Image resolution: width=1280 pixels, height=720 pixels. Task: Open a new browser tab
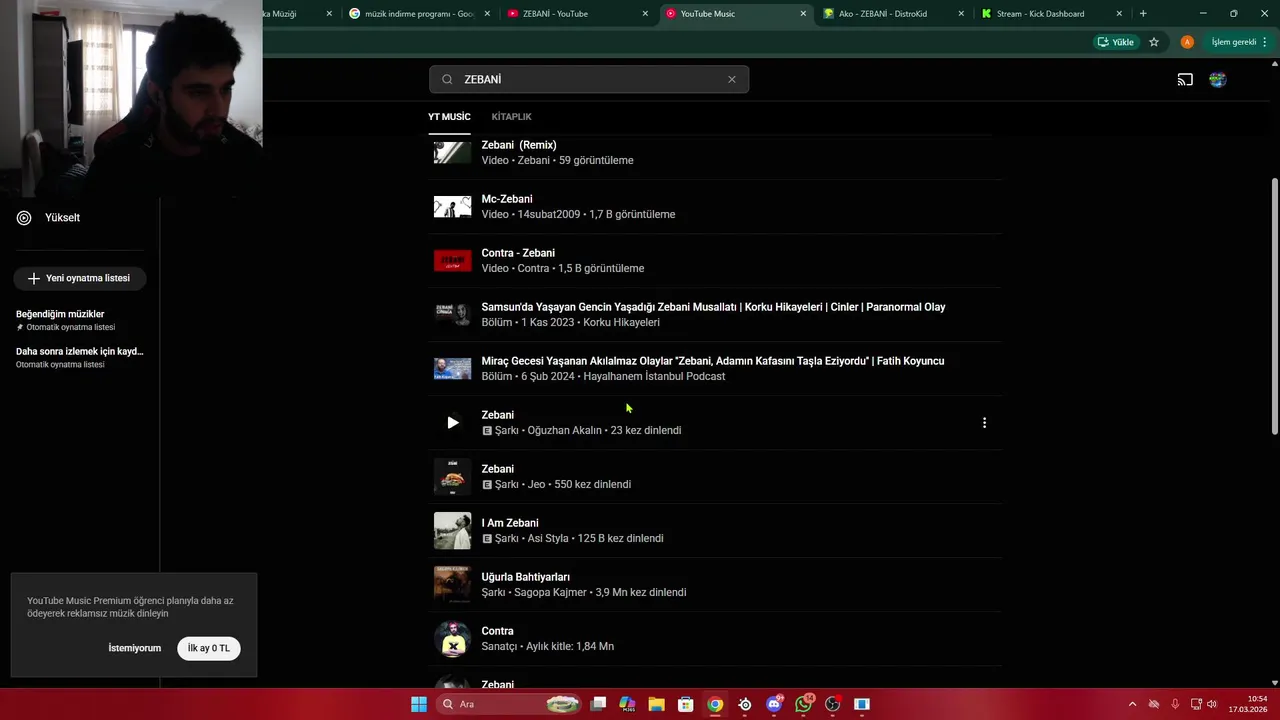(1143, 14)
